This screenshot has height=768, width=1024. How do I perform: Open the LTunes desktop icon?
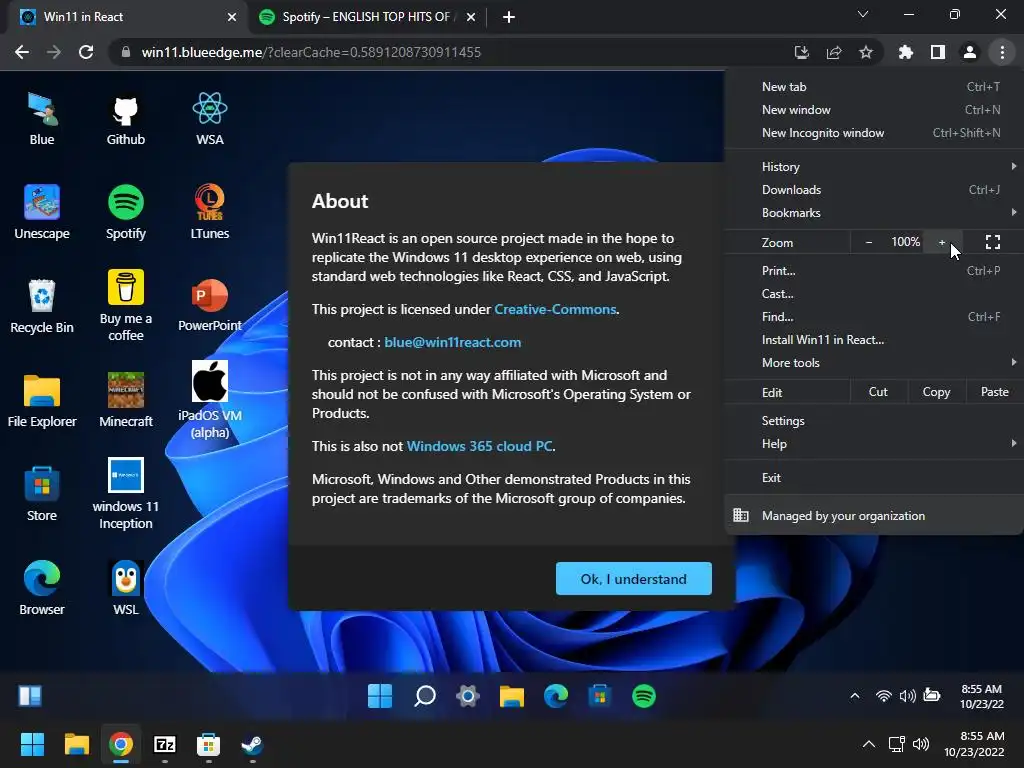click(210, 213)
